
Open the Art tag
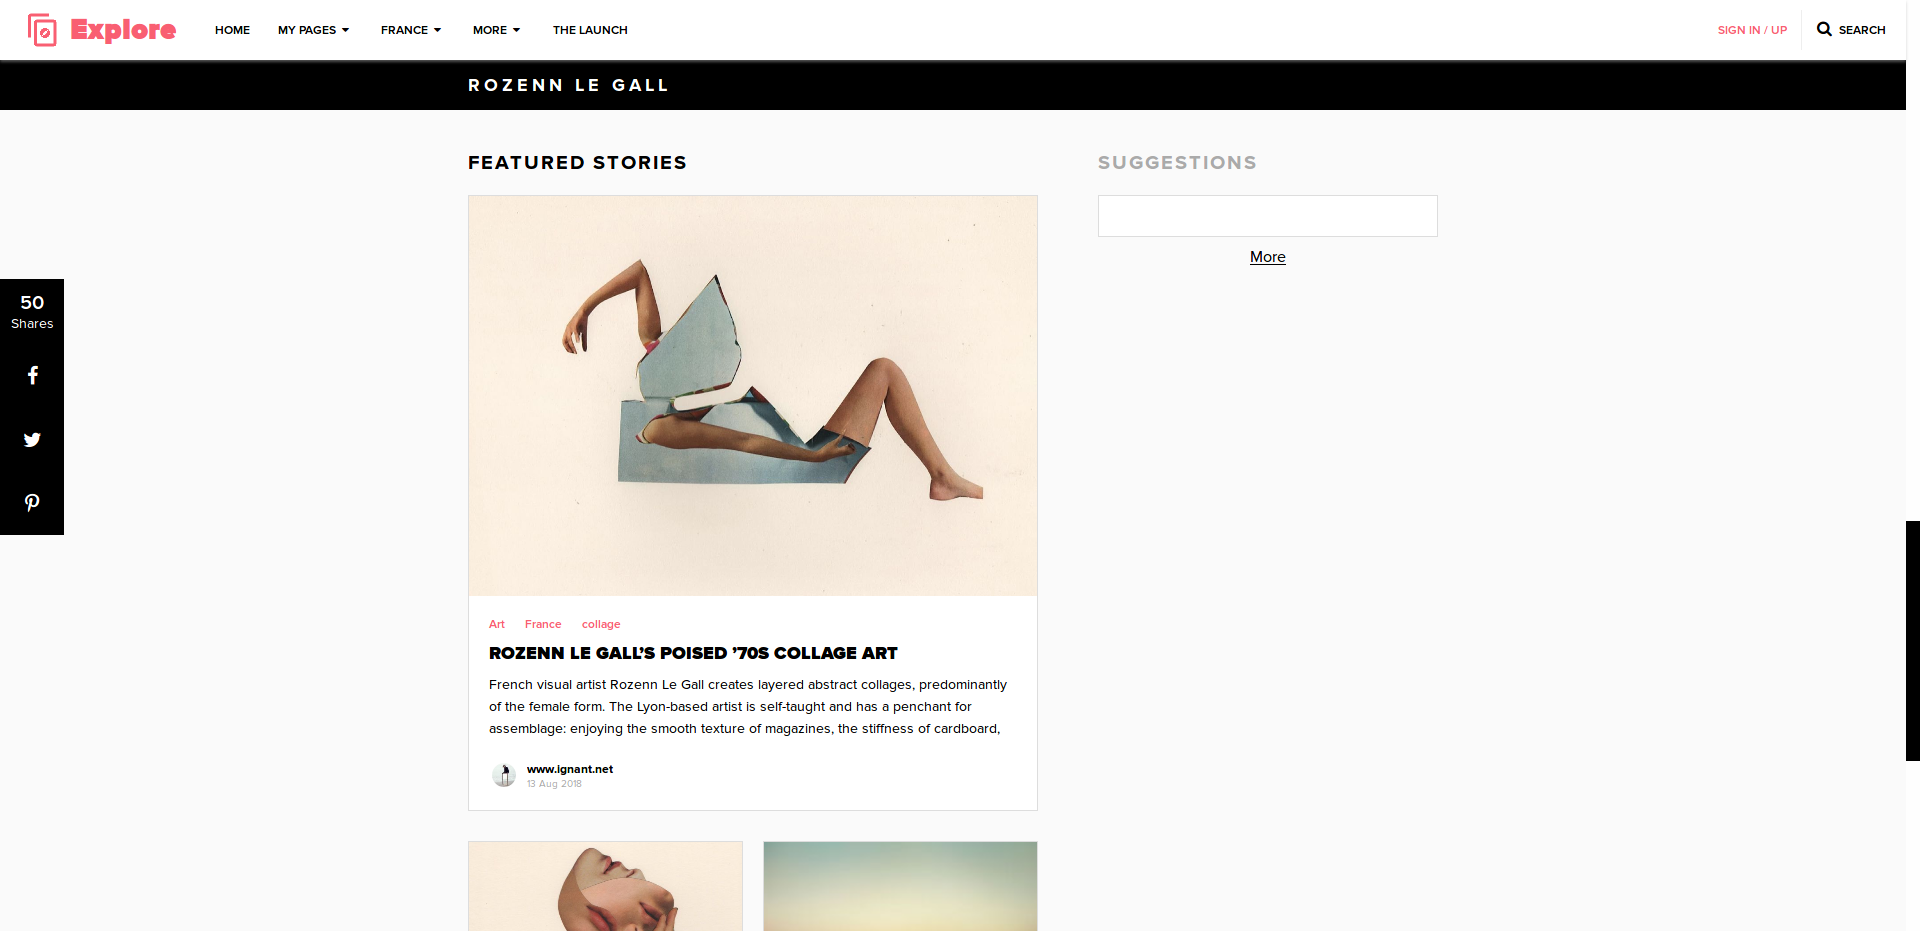coord(497,624)
